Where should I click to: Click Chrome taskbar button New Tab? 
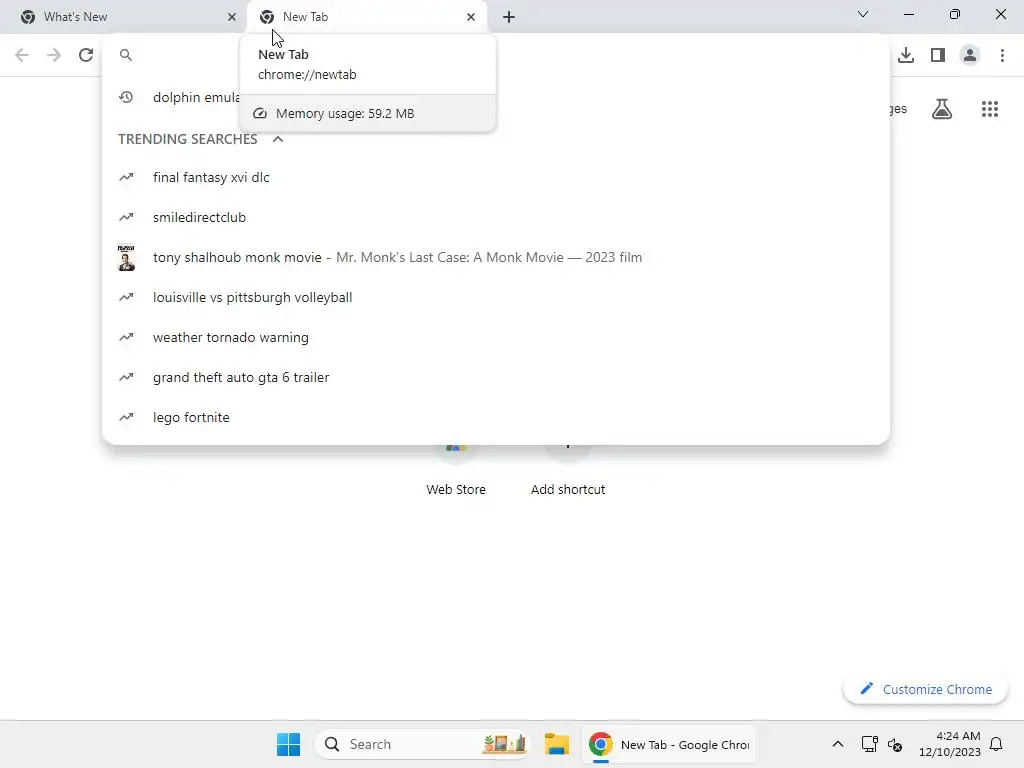click(669, 744)
